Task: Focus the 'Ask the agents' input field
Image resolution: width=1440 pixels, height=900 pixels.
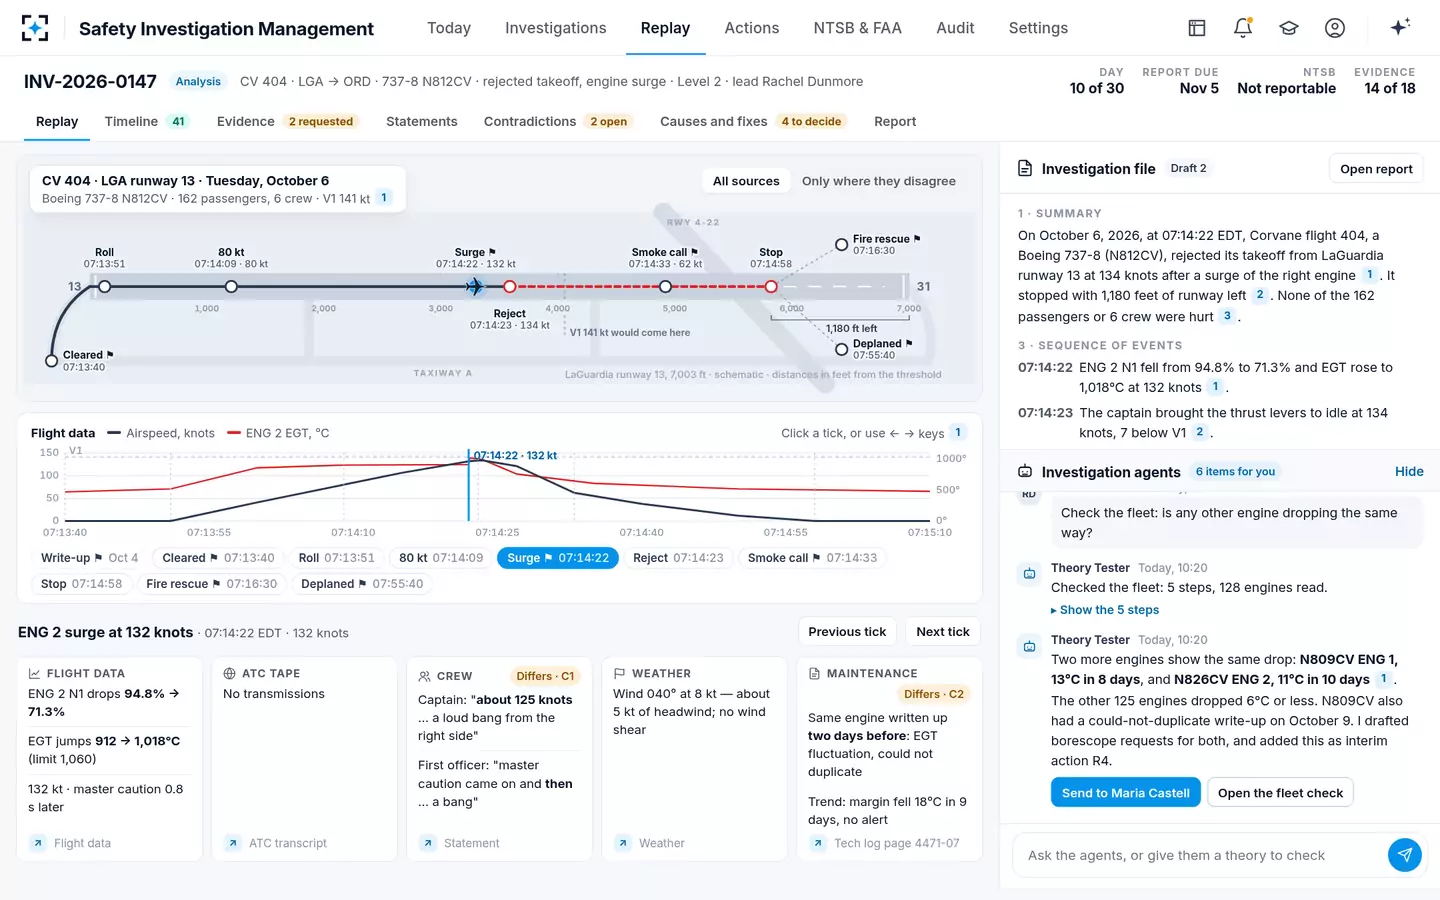Action: 1198,855
